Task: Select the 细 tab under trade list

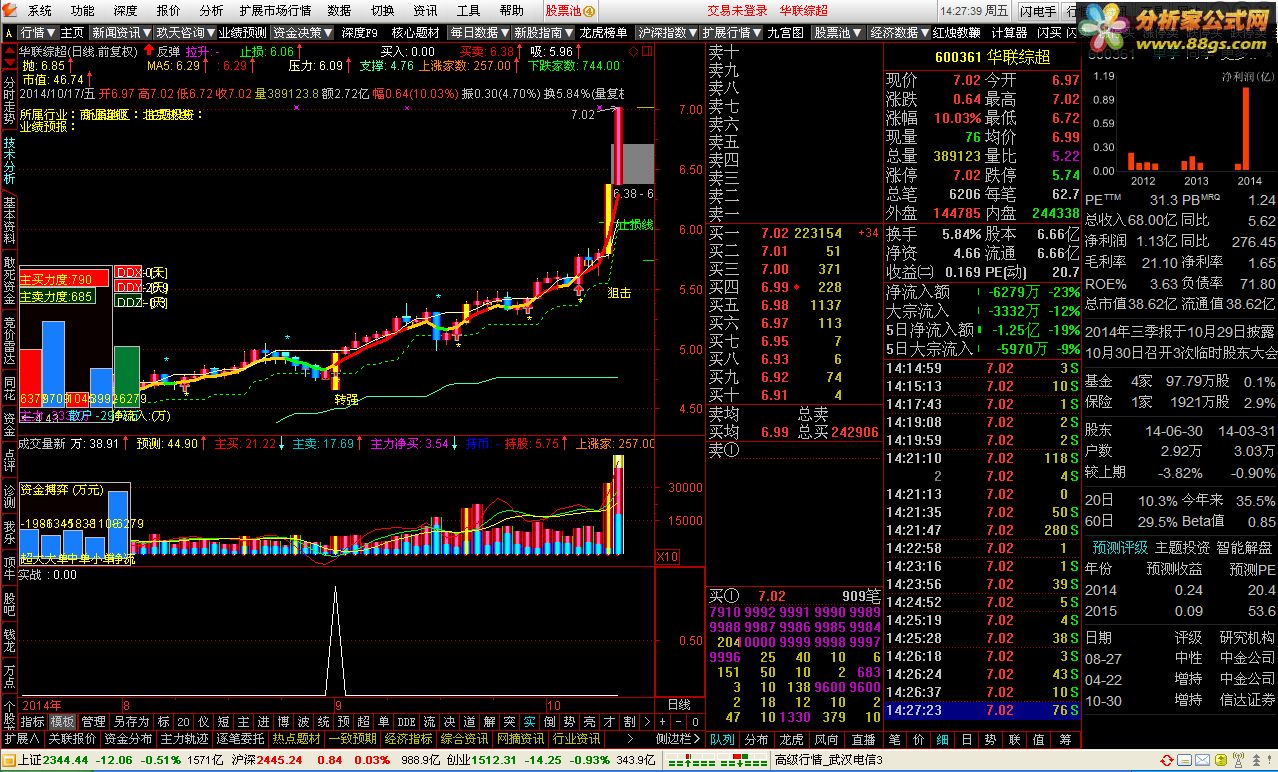Action: (942, 739)
